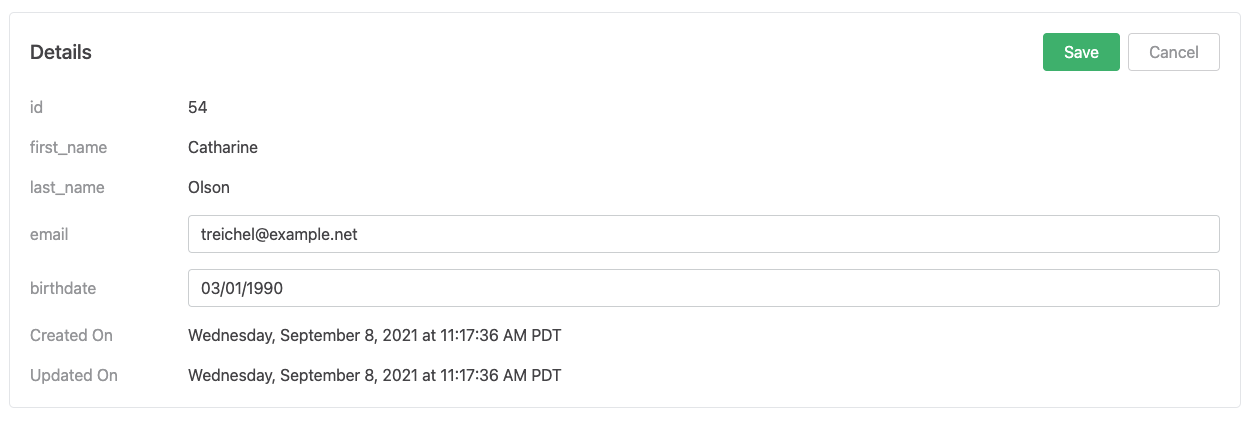1255x425 pixels.
Task: Click the last name value Olson
Action: 209,187
